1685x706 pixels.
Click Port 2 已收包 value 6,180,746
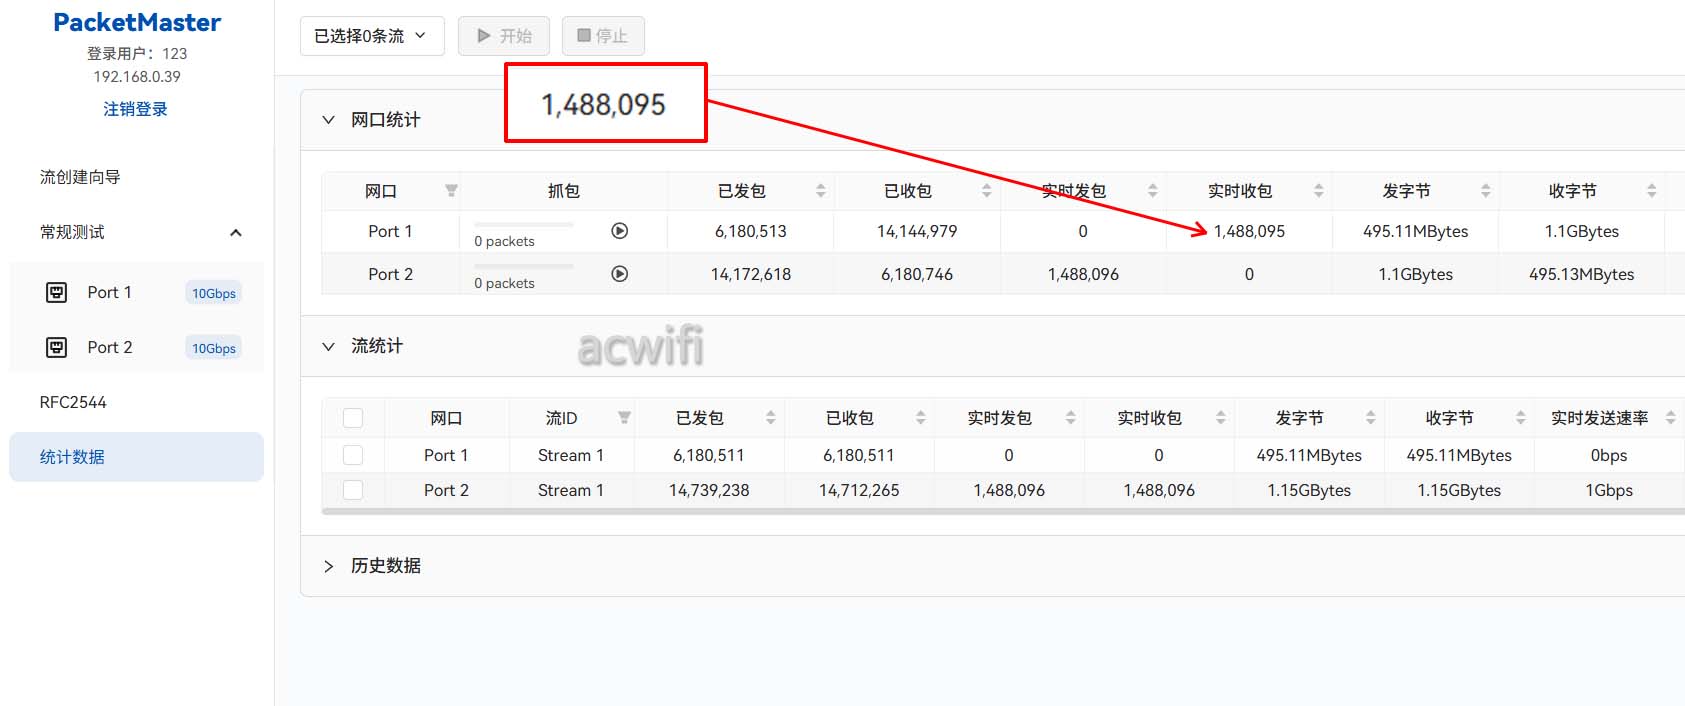click(x=917, y=274)
